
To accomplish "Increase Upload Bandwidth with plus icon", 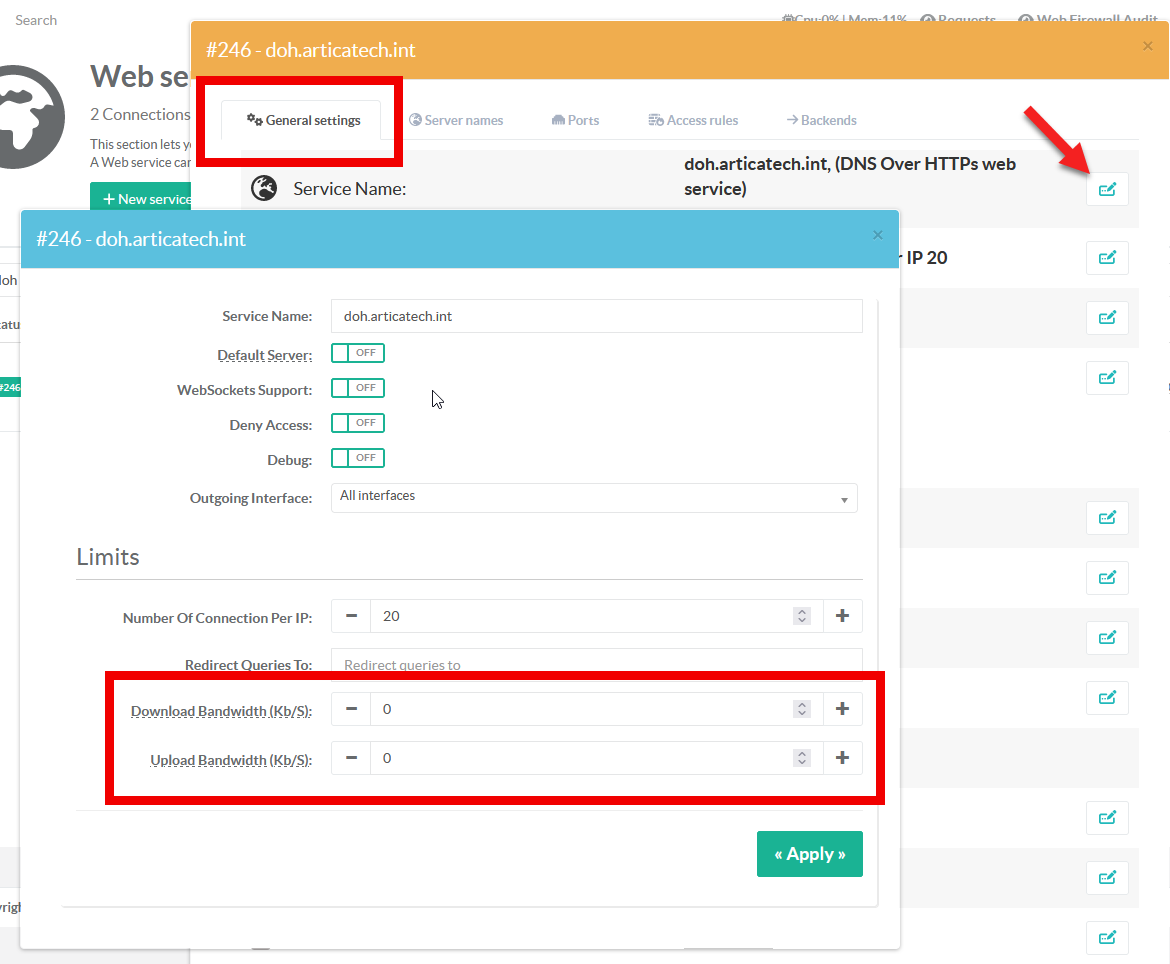I will click(x=842, y=758).
